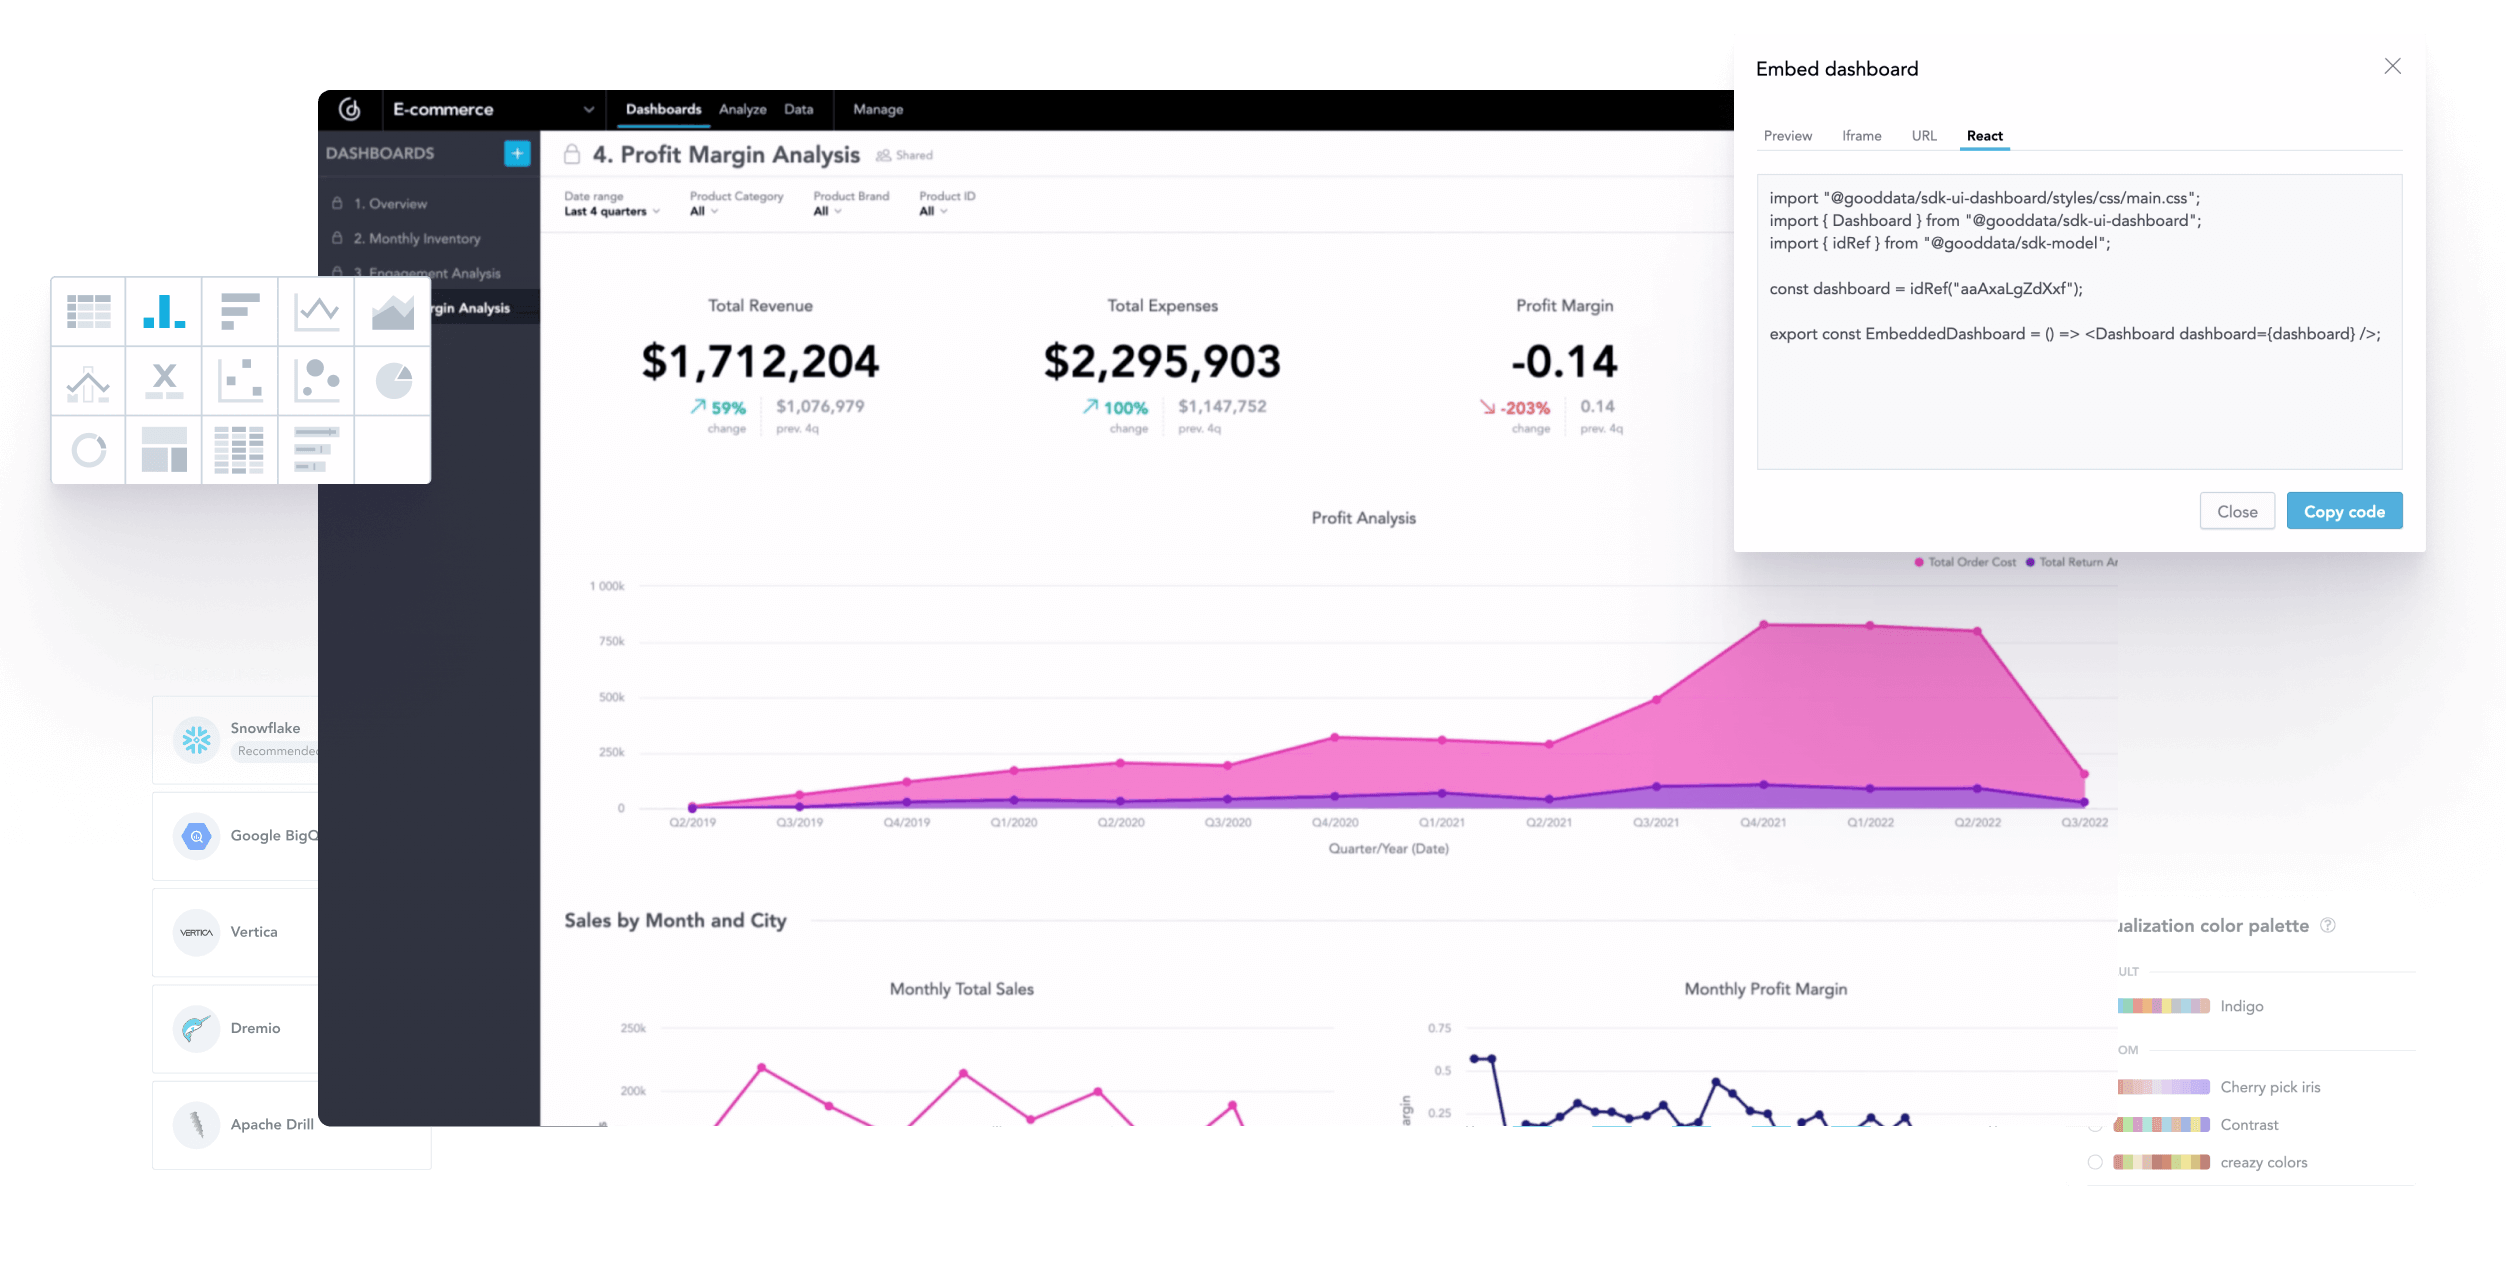Select the Indigo palette color swatch
Screen dimensions: 2506x1266
[2162, 1006]
